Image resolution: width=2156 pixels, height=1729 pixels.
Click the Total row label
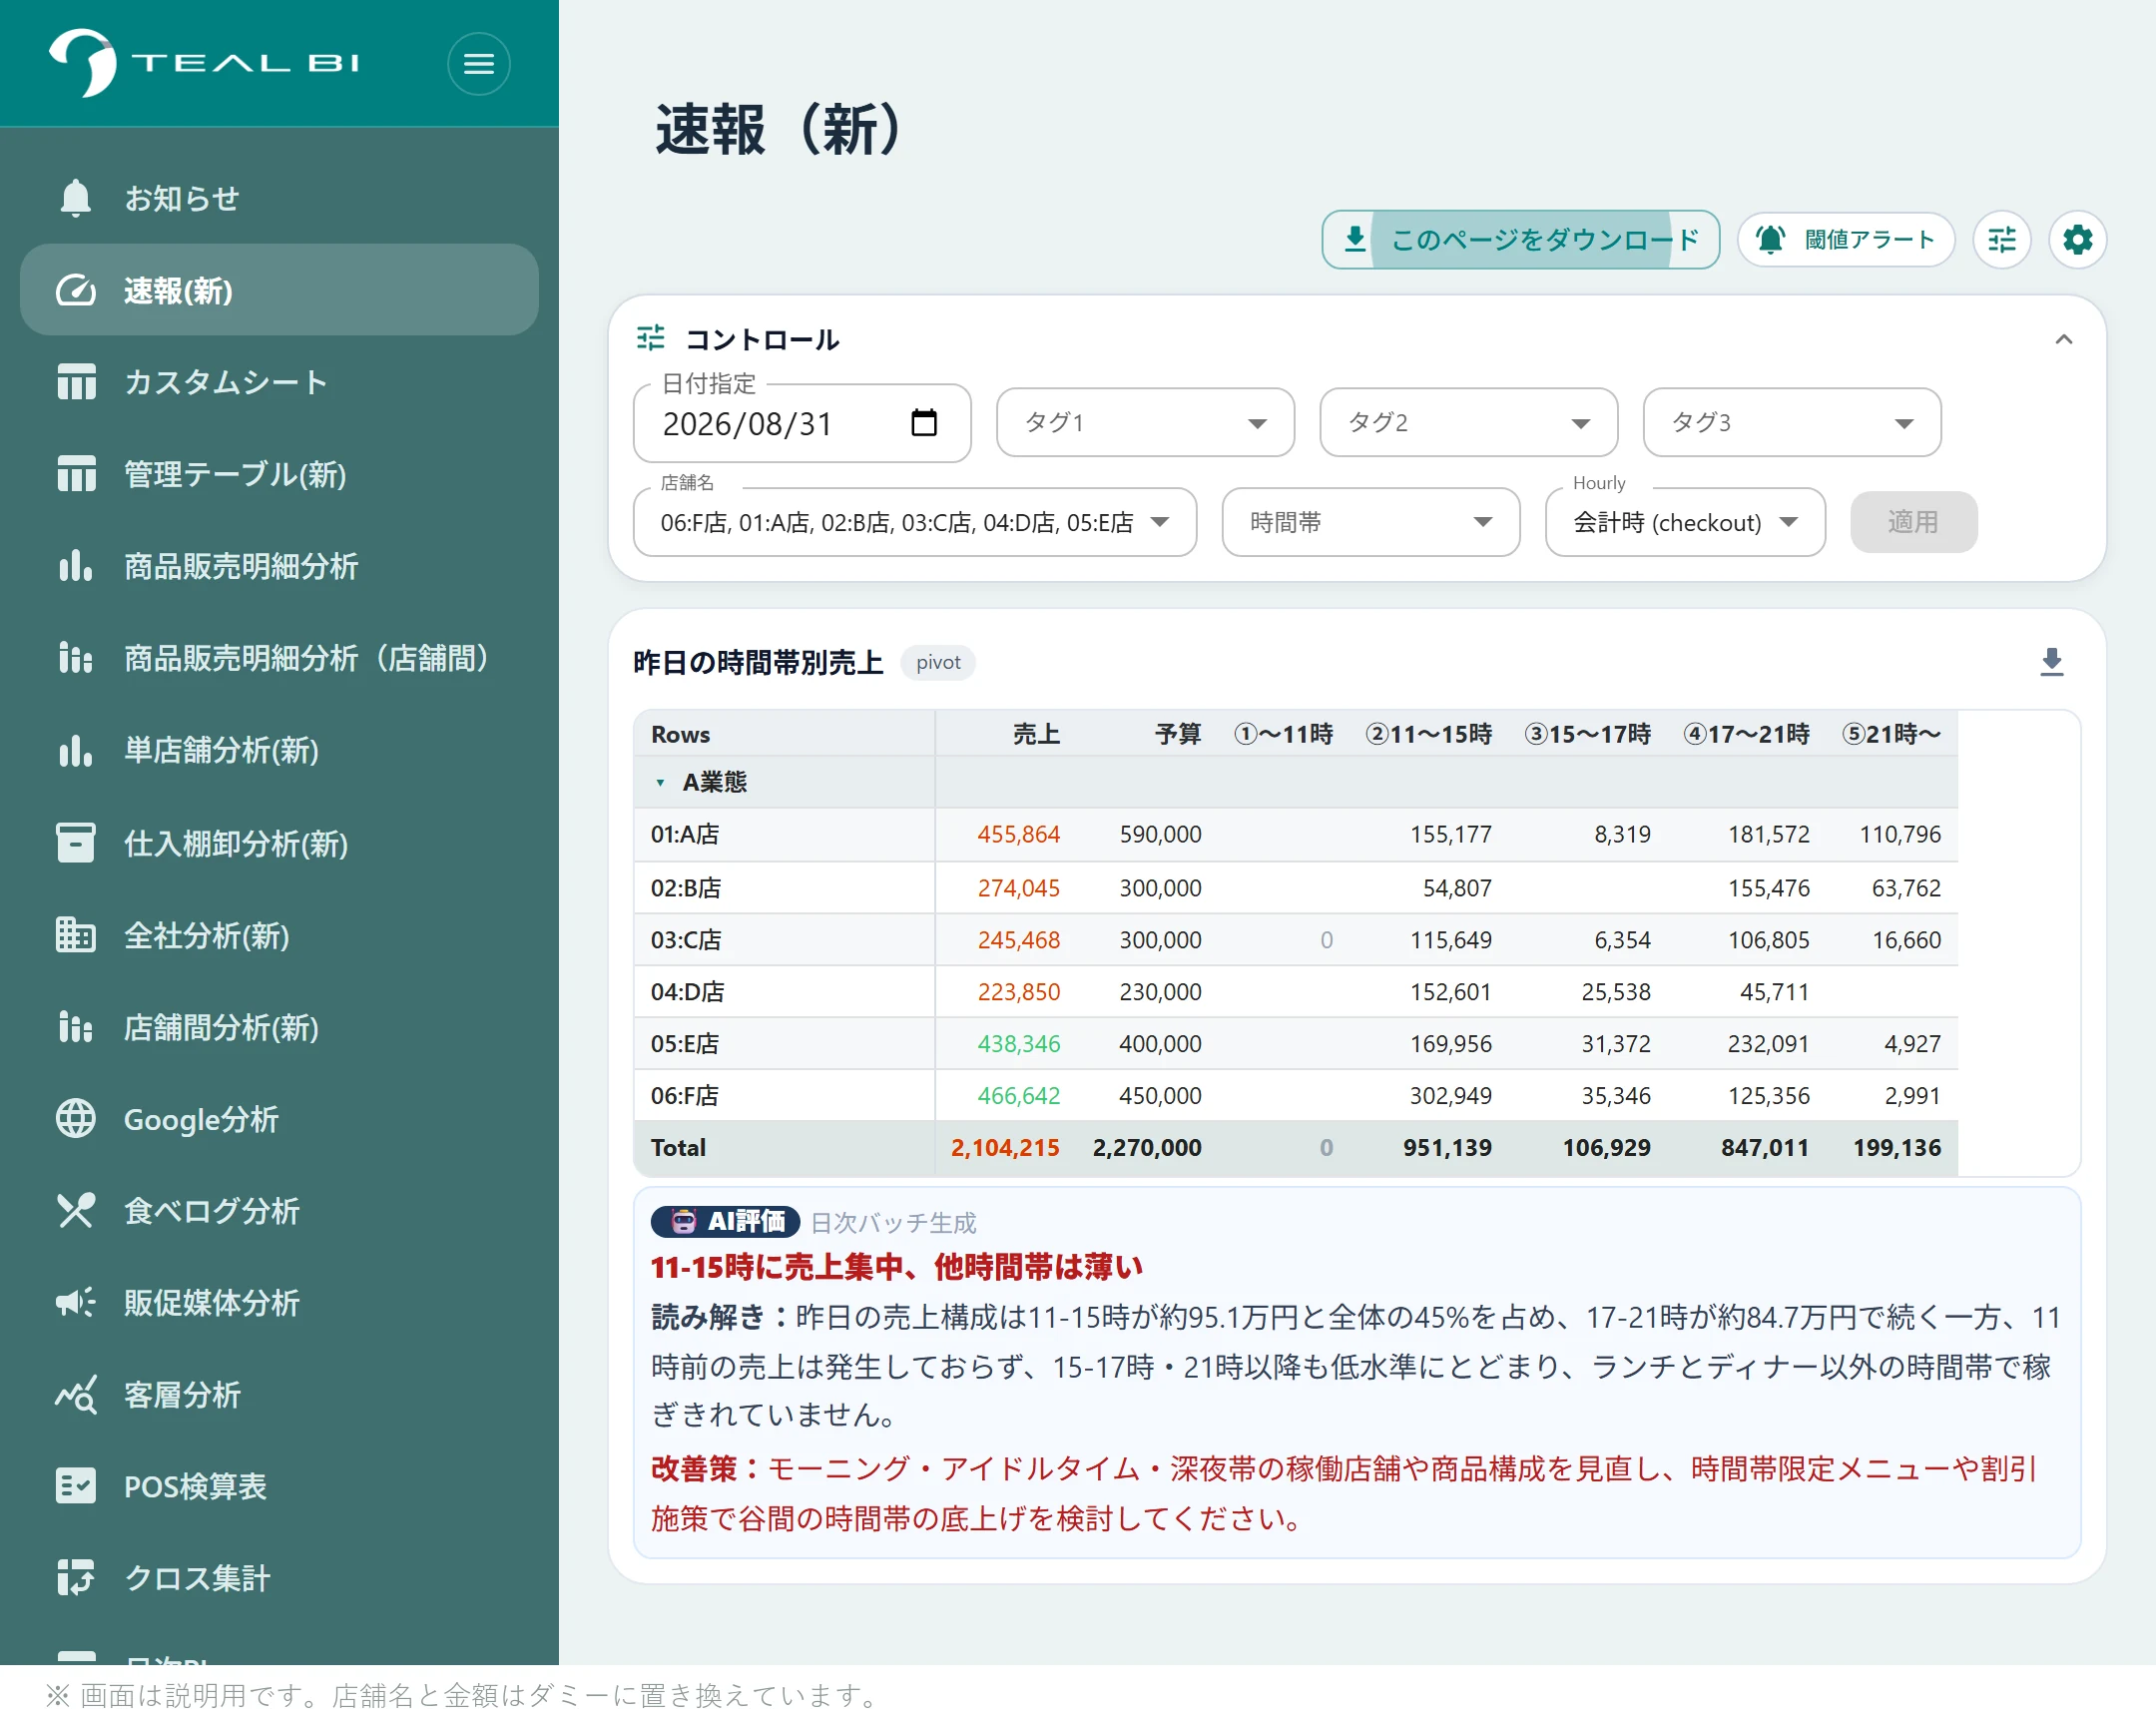pyautogui.click(x=678, y=1147)
